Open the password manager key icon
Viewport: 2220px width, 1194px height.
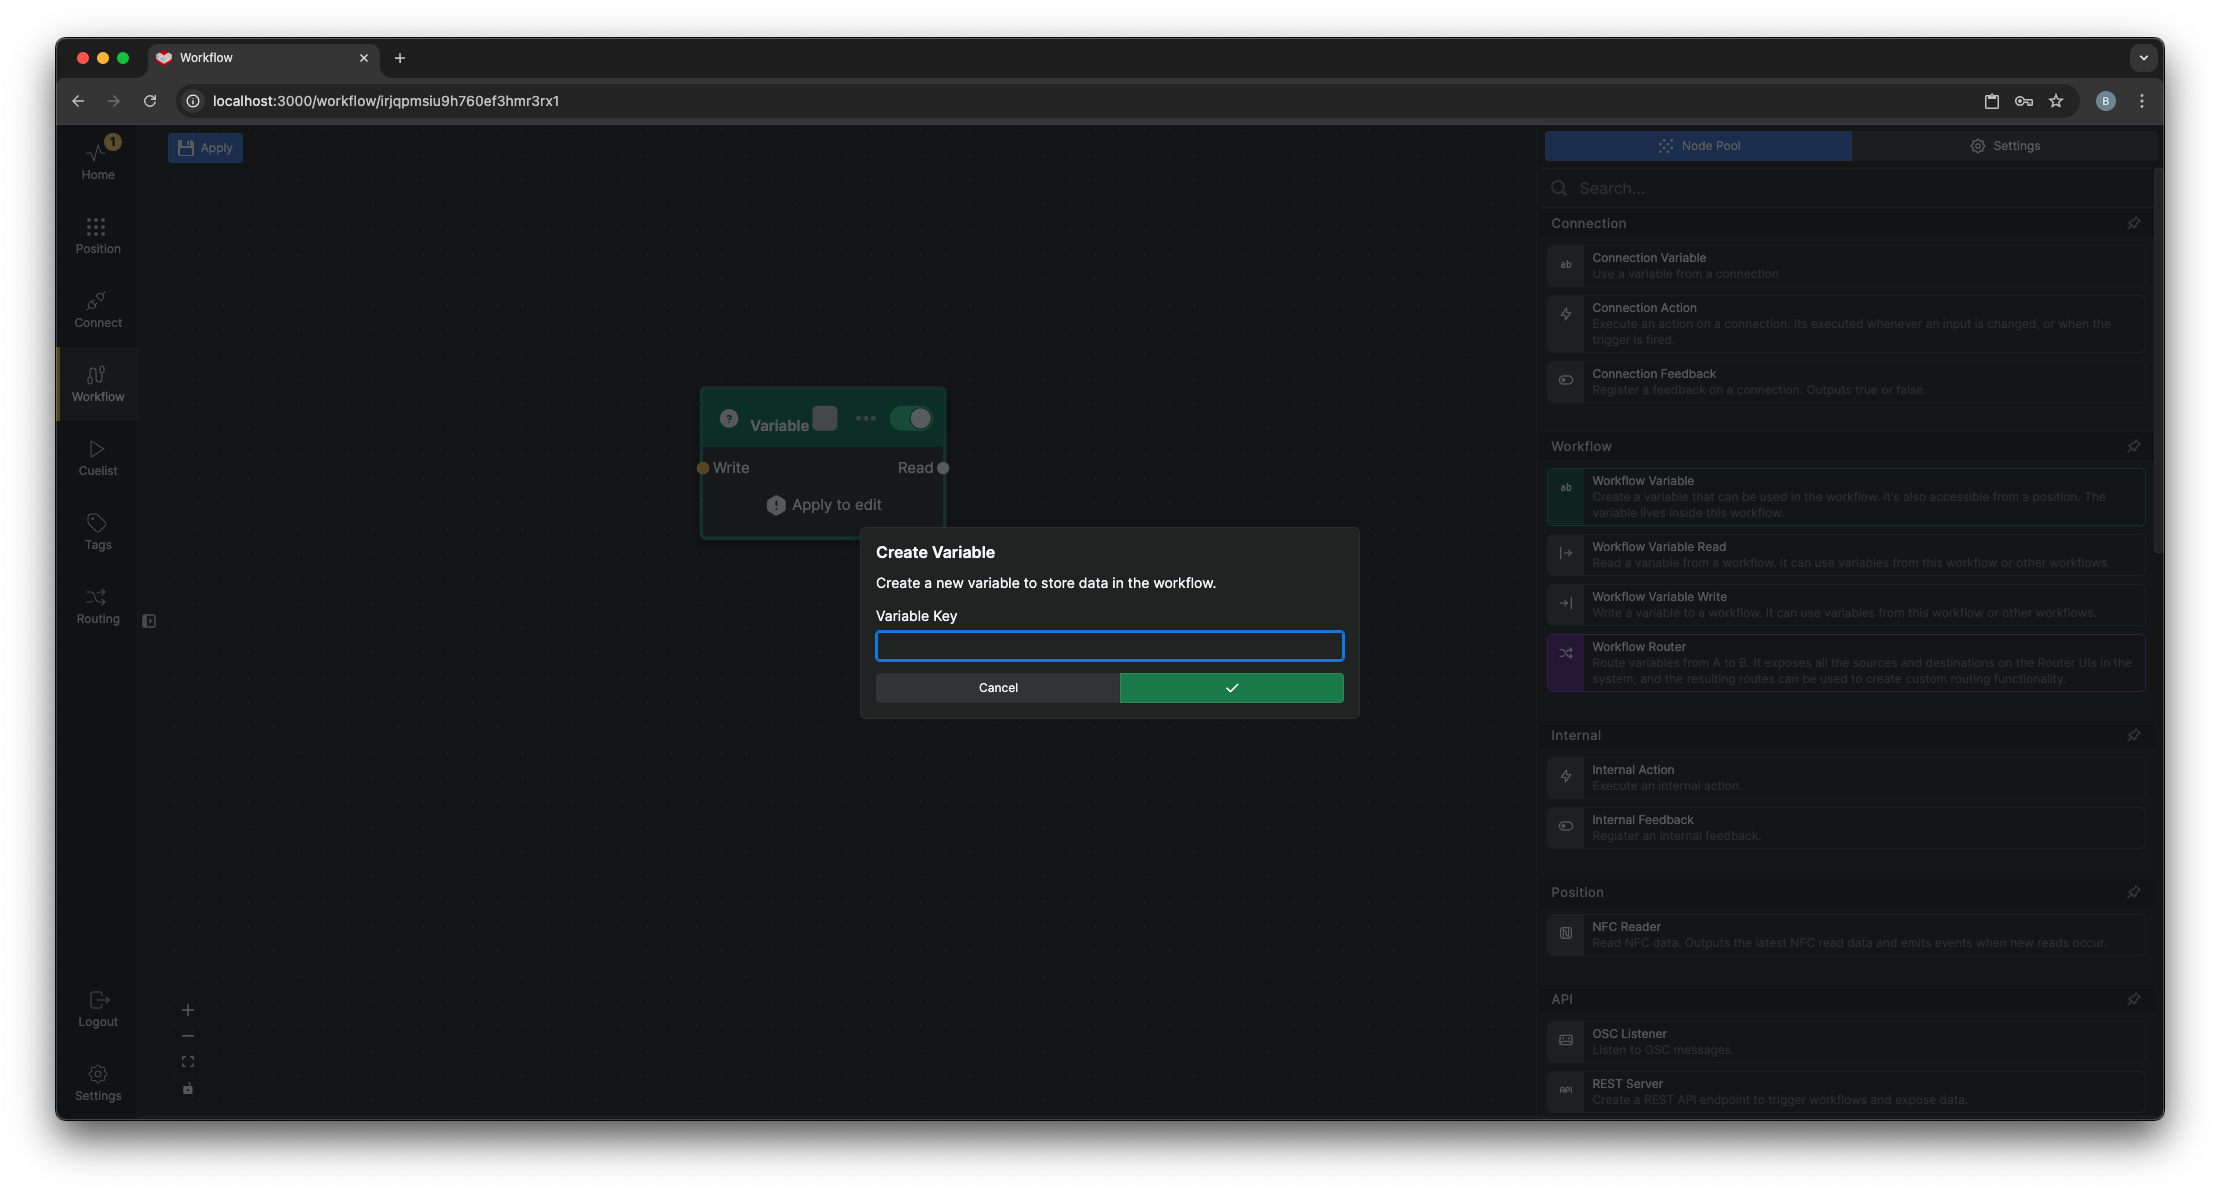pos(2024,101)
